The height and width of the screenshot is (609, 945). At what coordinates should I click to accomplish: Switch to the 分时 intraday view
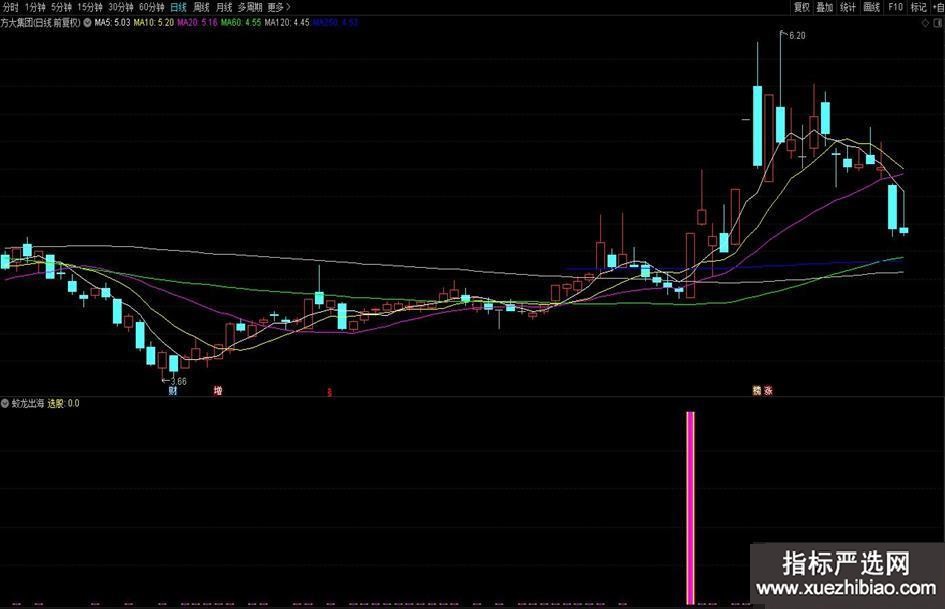[x=10, y=7]
